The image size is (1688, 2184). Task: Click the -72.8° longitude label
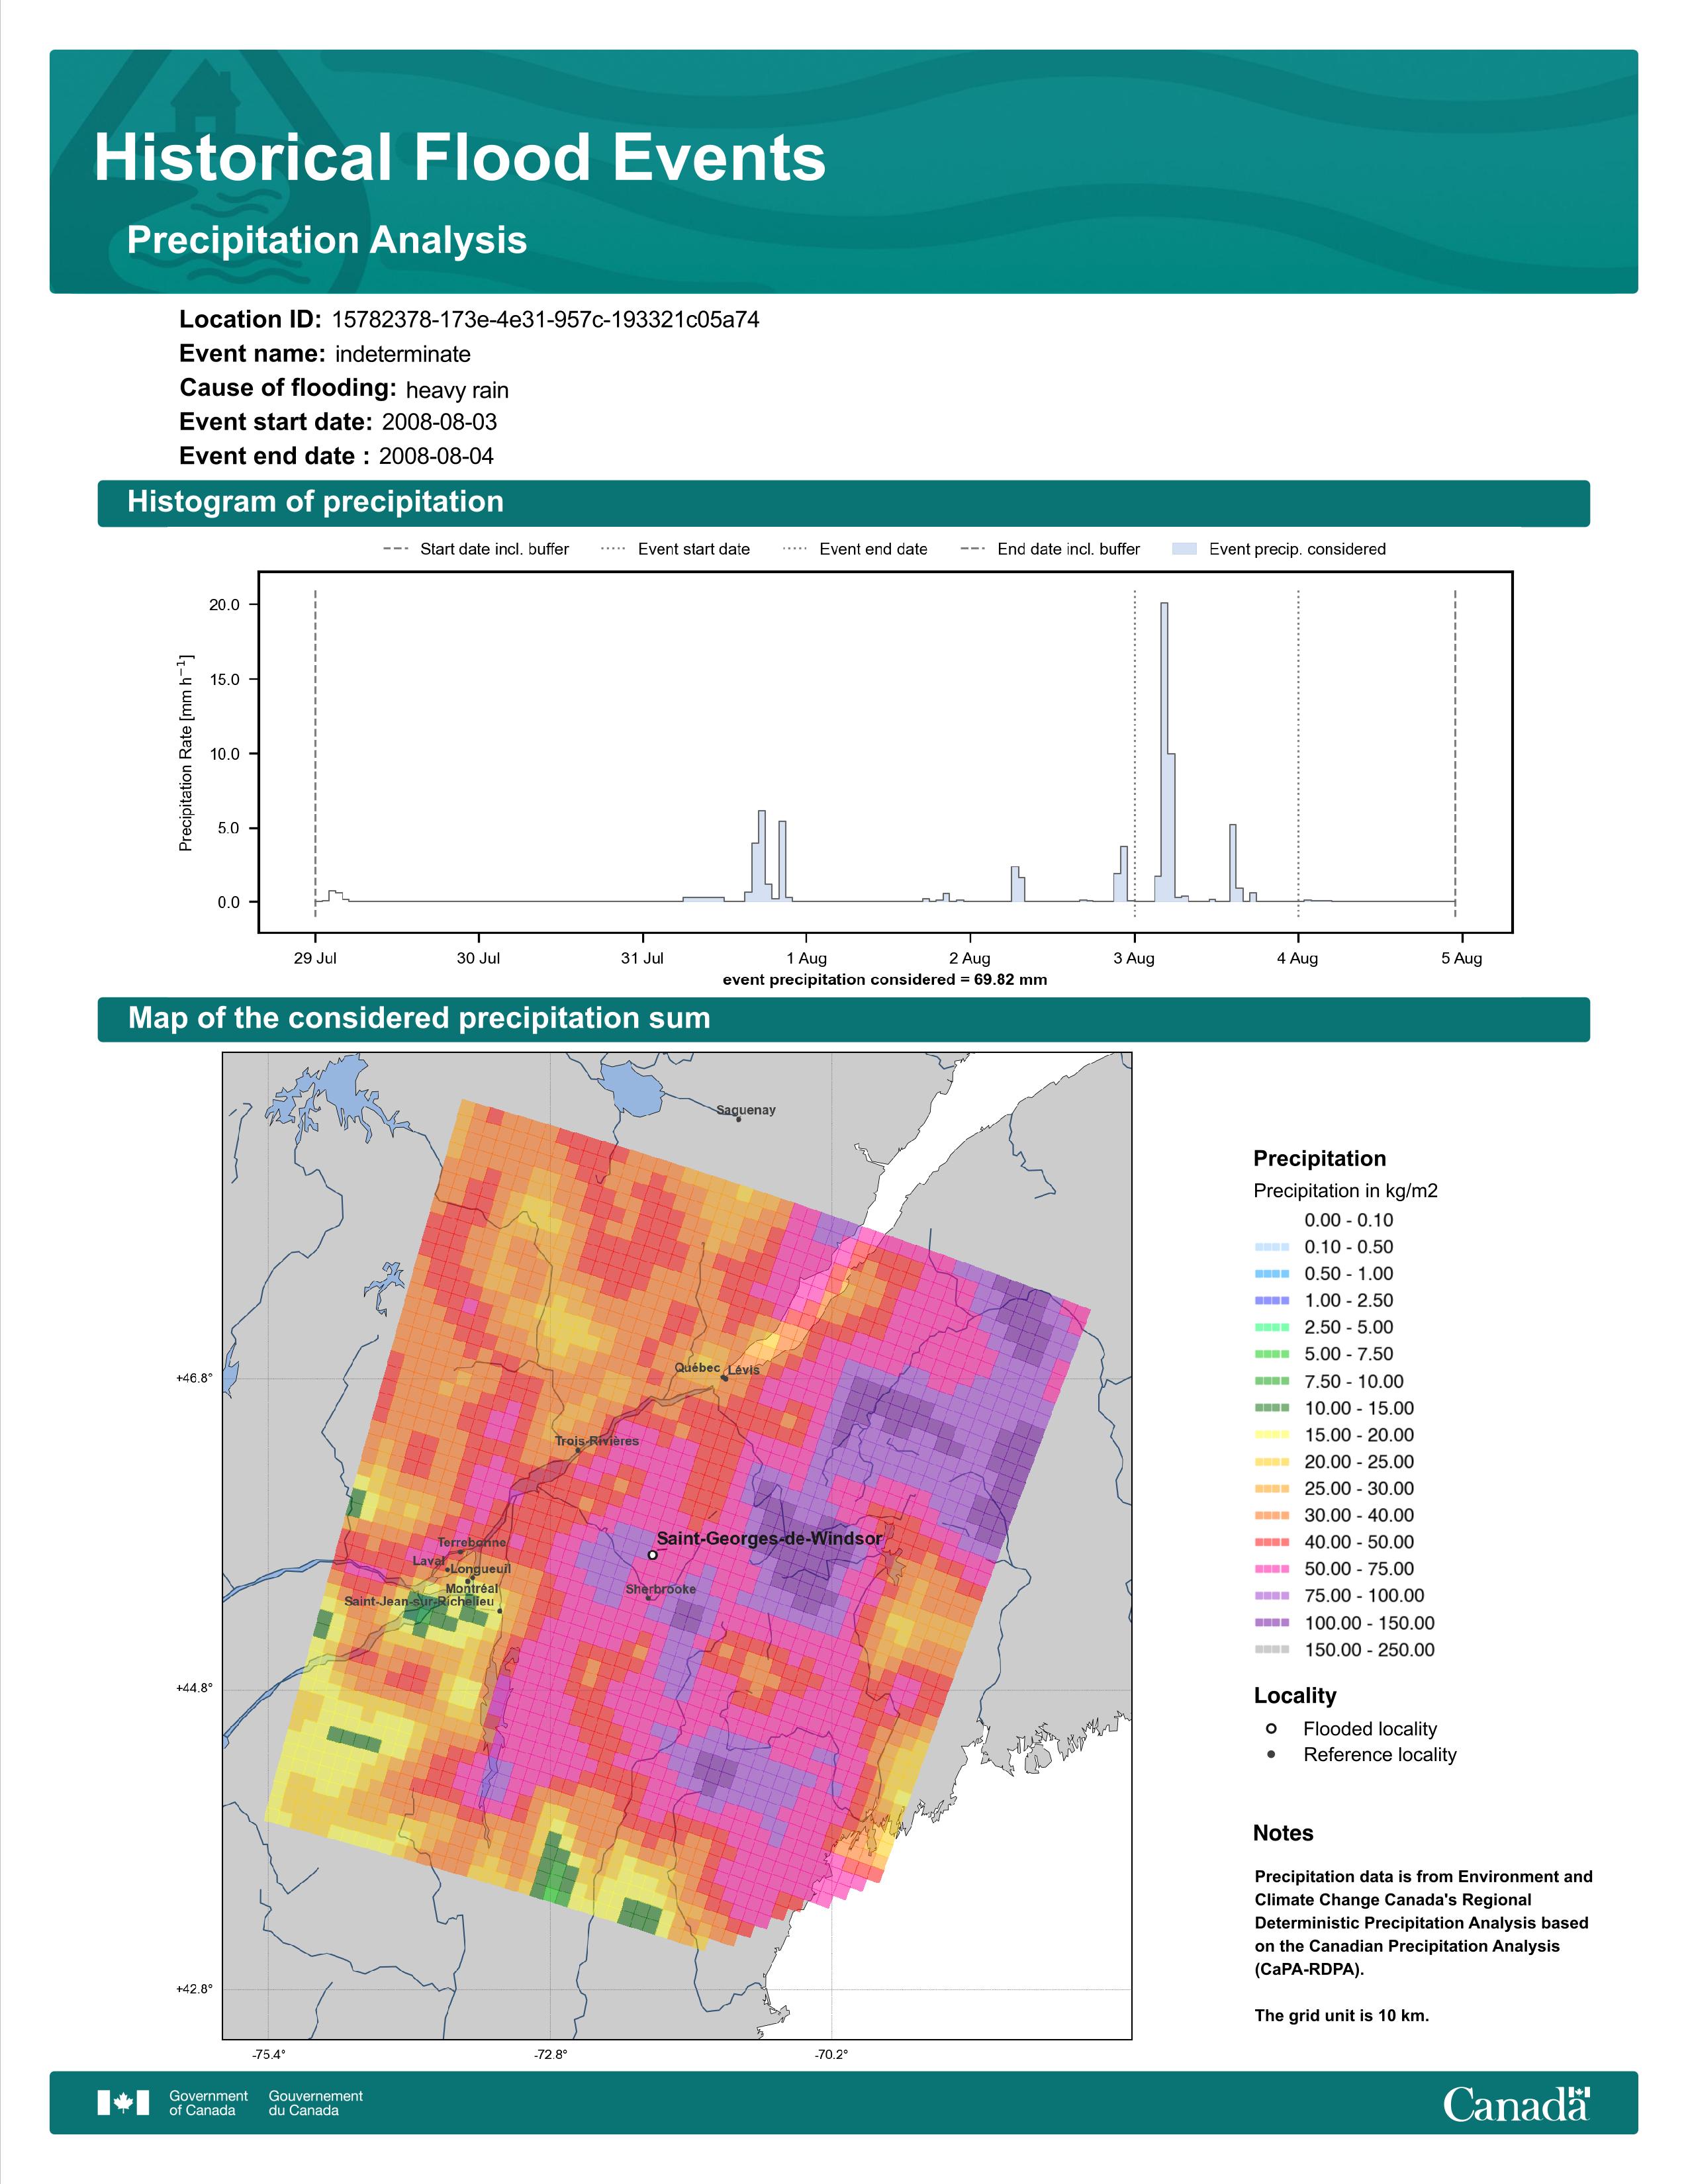click(550, 2055)
